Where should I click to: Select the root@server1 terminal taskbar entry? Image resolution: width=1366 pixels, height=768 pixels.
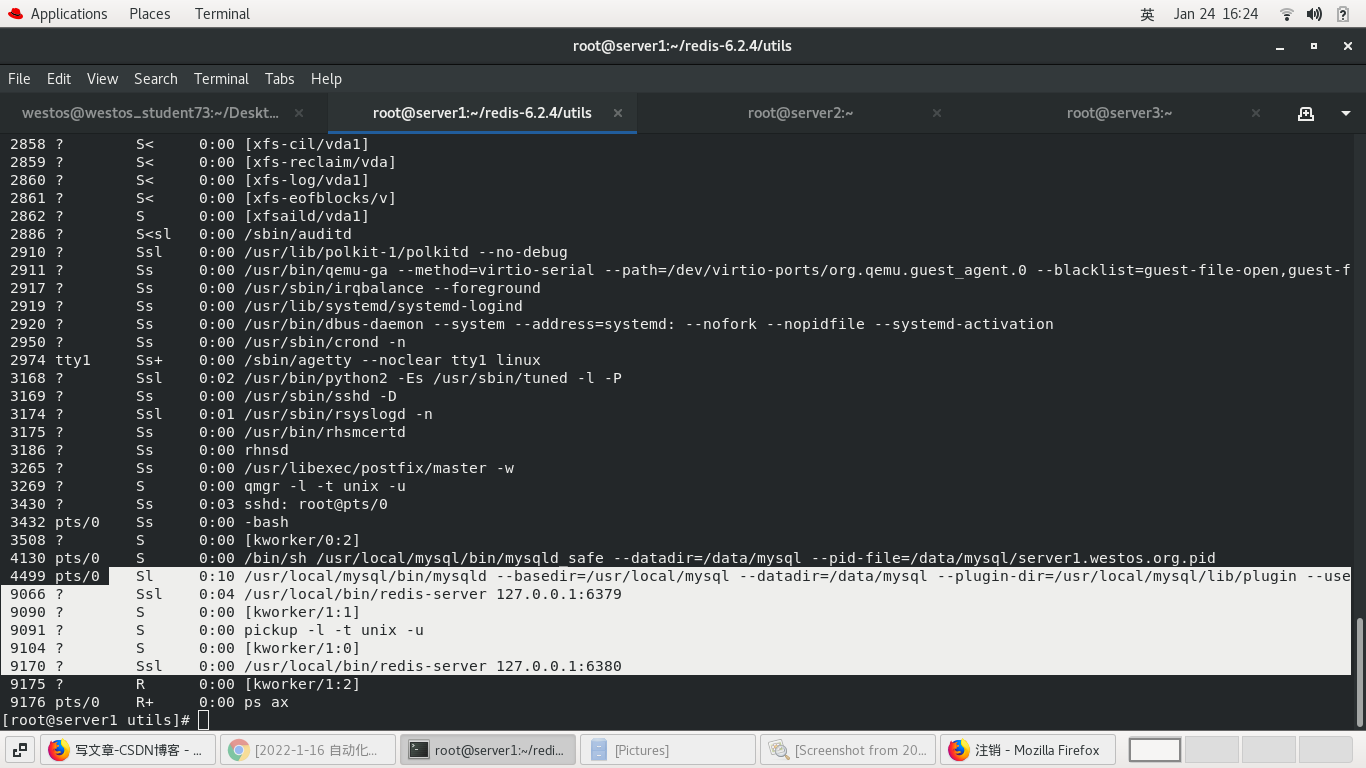[x=488, y=750]
